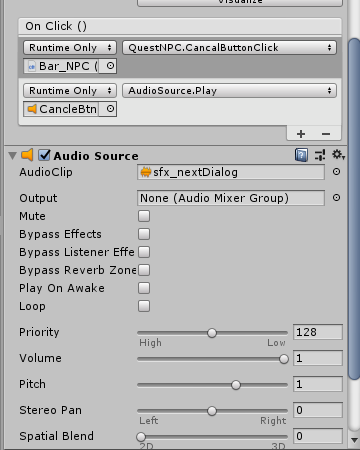This screenshot has width=360, height=450.
Task: Toggle the Loop checkbox
Action: [x=144, y=306]
